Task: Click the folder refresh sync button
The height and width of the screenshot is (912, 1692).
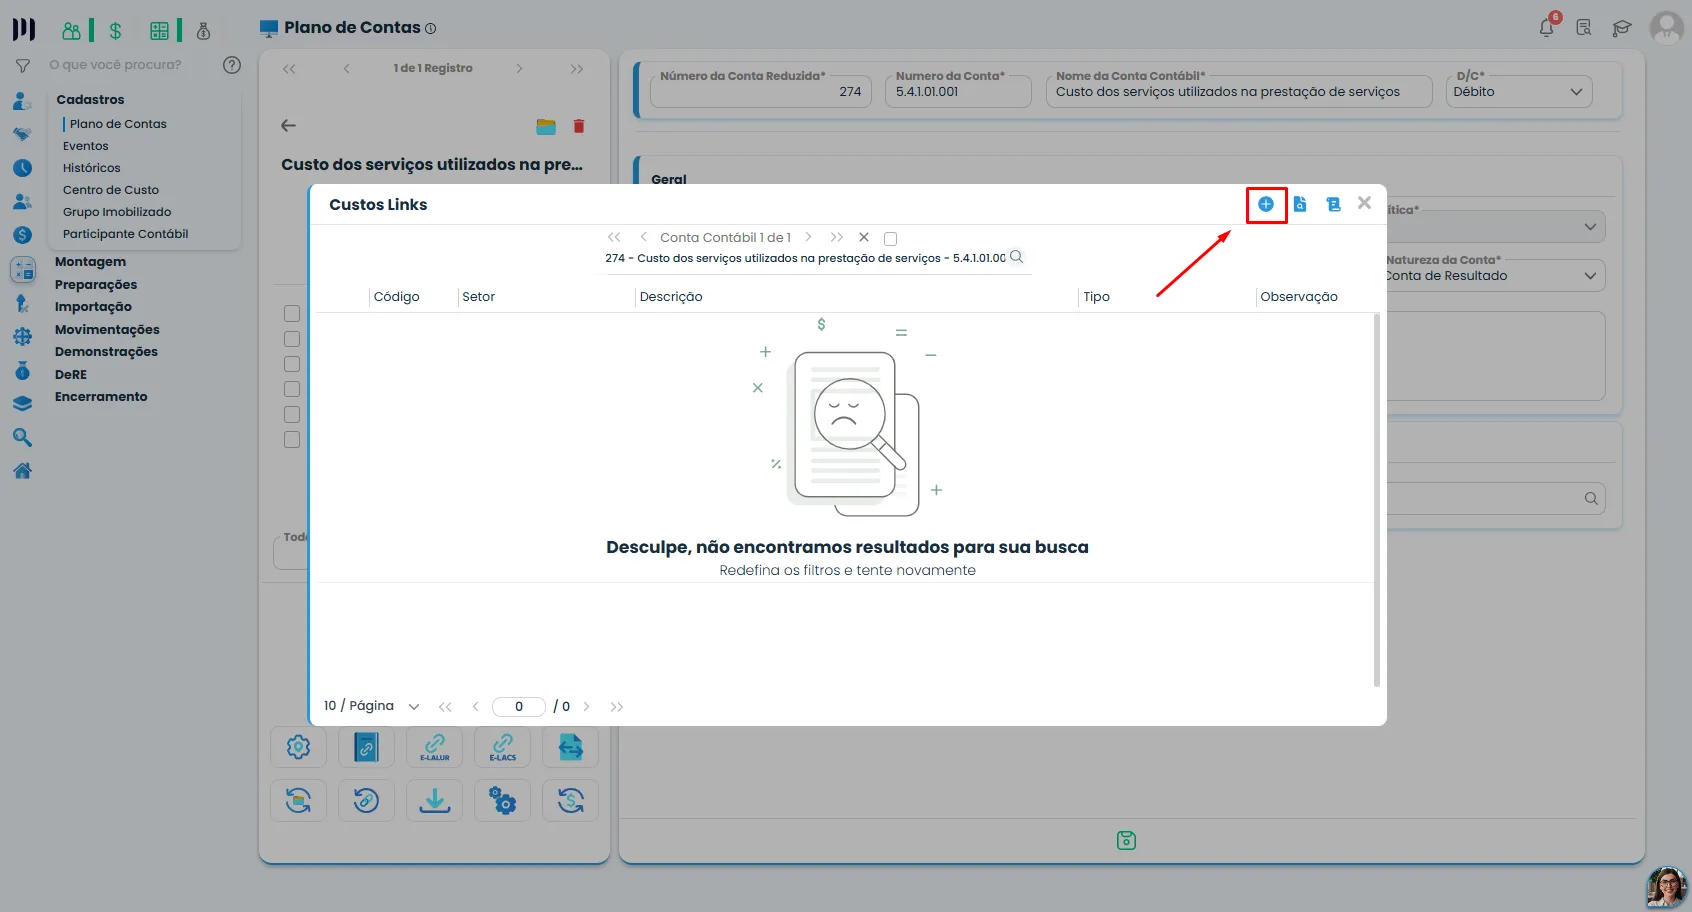Action: coord(298,801)
